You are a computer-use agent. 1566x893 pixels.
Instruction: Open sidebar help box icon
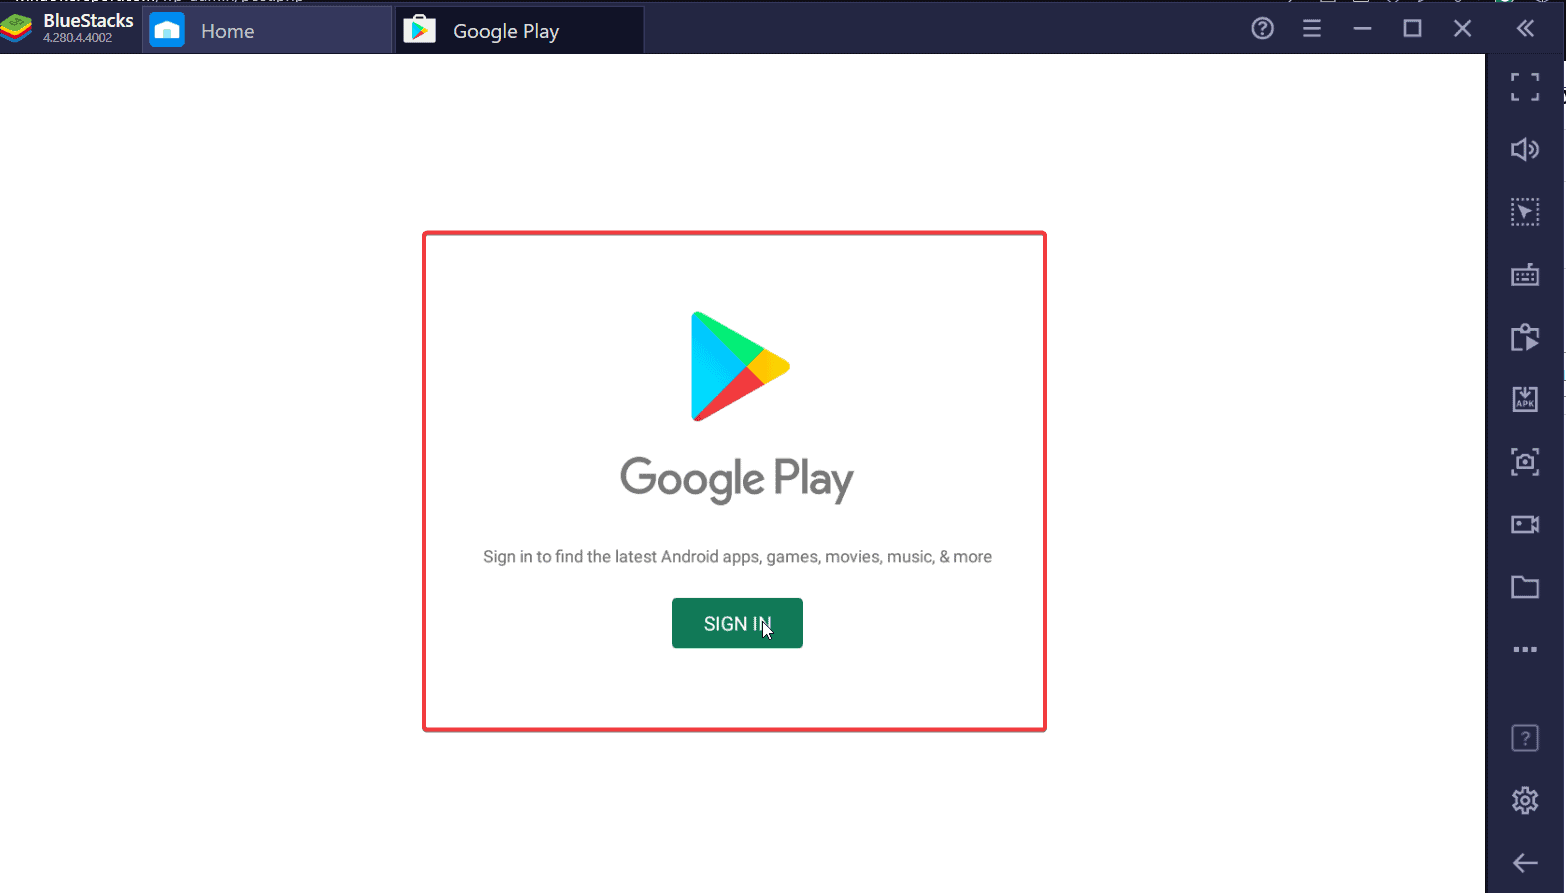(x=1525, y=739)
